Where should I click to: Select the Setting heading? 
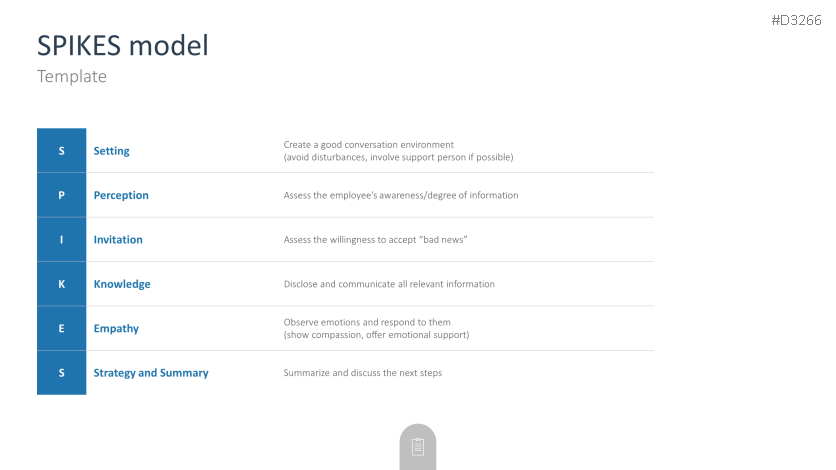(x=112, y=151)
